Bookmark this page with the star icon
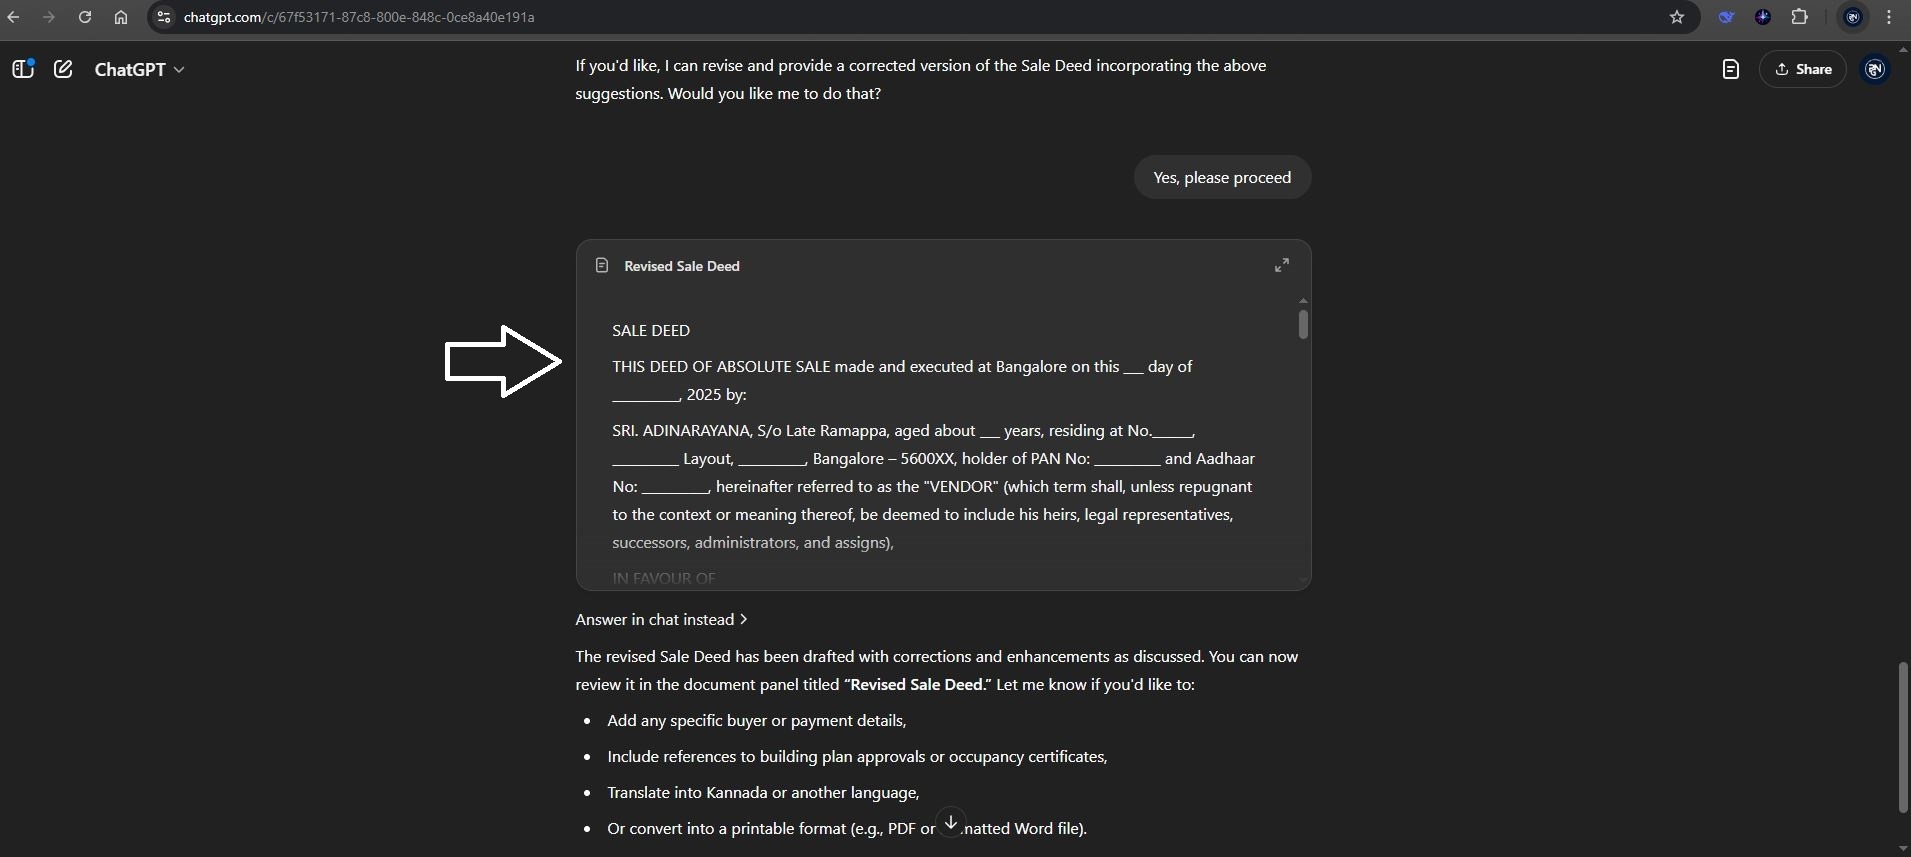Screen dimensions: 1911x857 pyautogui.click(x=1677, y=17)
